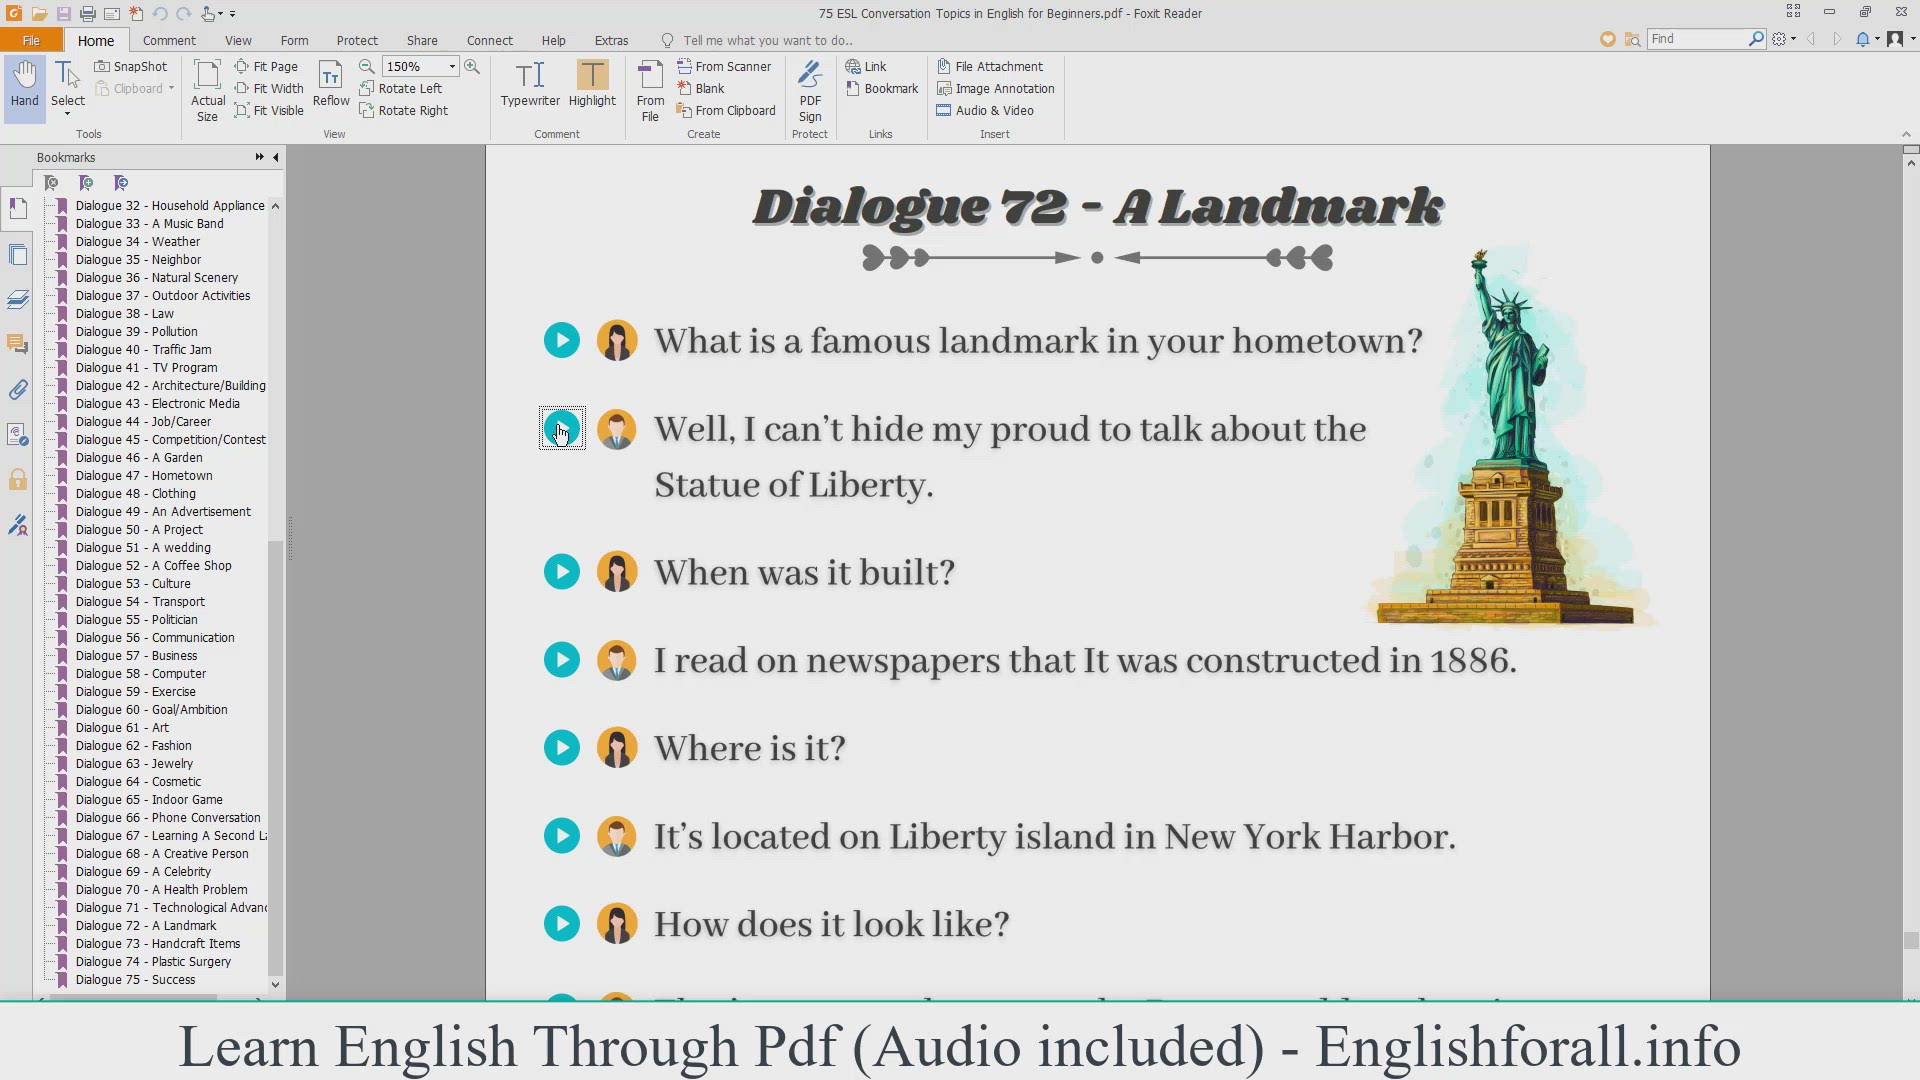
Task: Expand the Select tool dropdown arrow
Action: (68, 114)
